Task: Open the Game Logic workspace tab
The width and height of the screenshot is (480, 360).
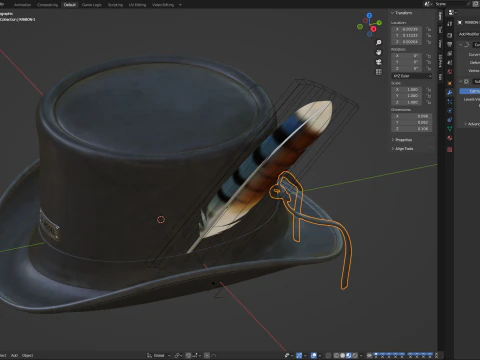Action: tap(92, 5)
